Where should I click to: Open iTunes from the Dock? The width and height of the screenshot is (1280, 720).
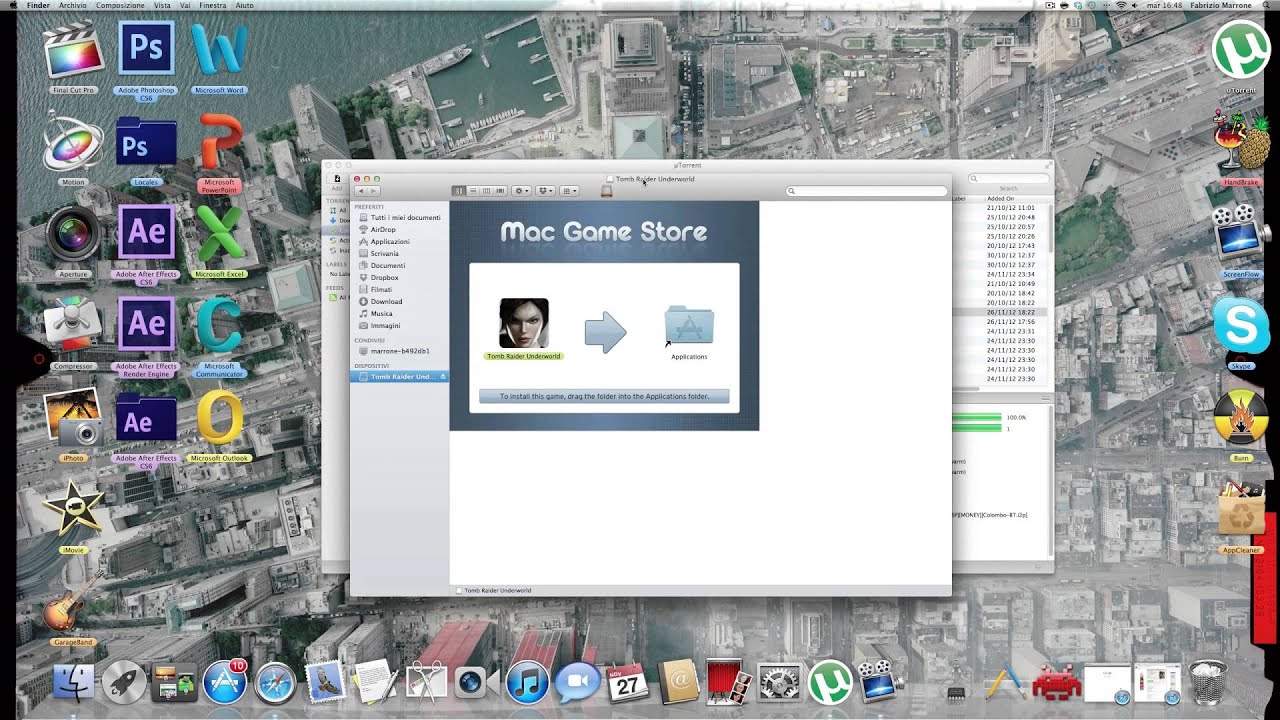tap(527, 682)
